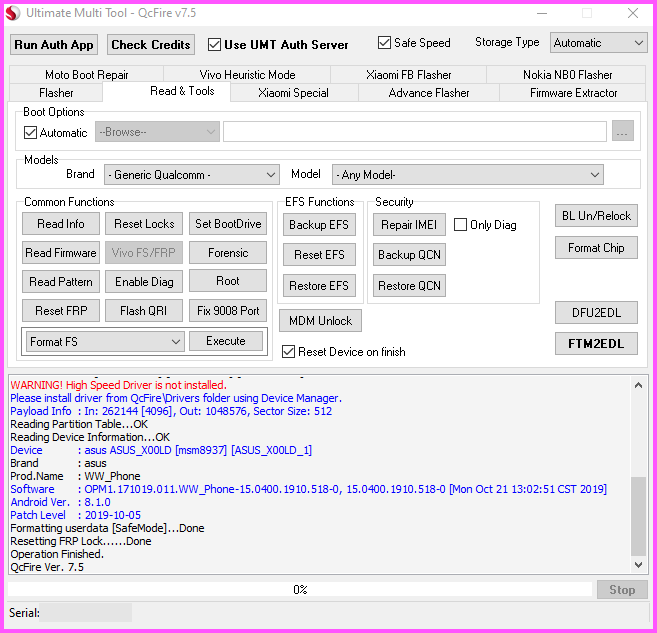Click the log scrollbar thumb

638,516
